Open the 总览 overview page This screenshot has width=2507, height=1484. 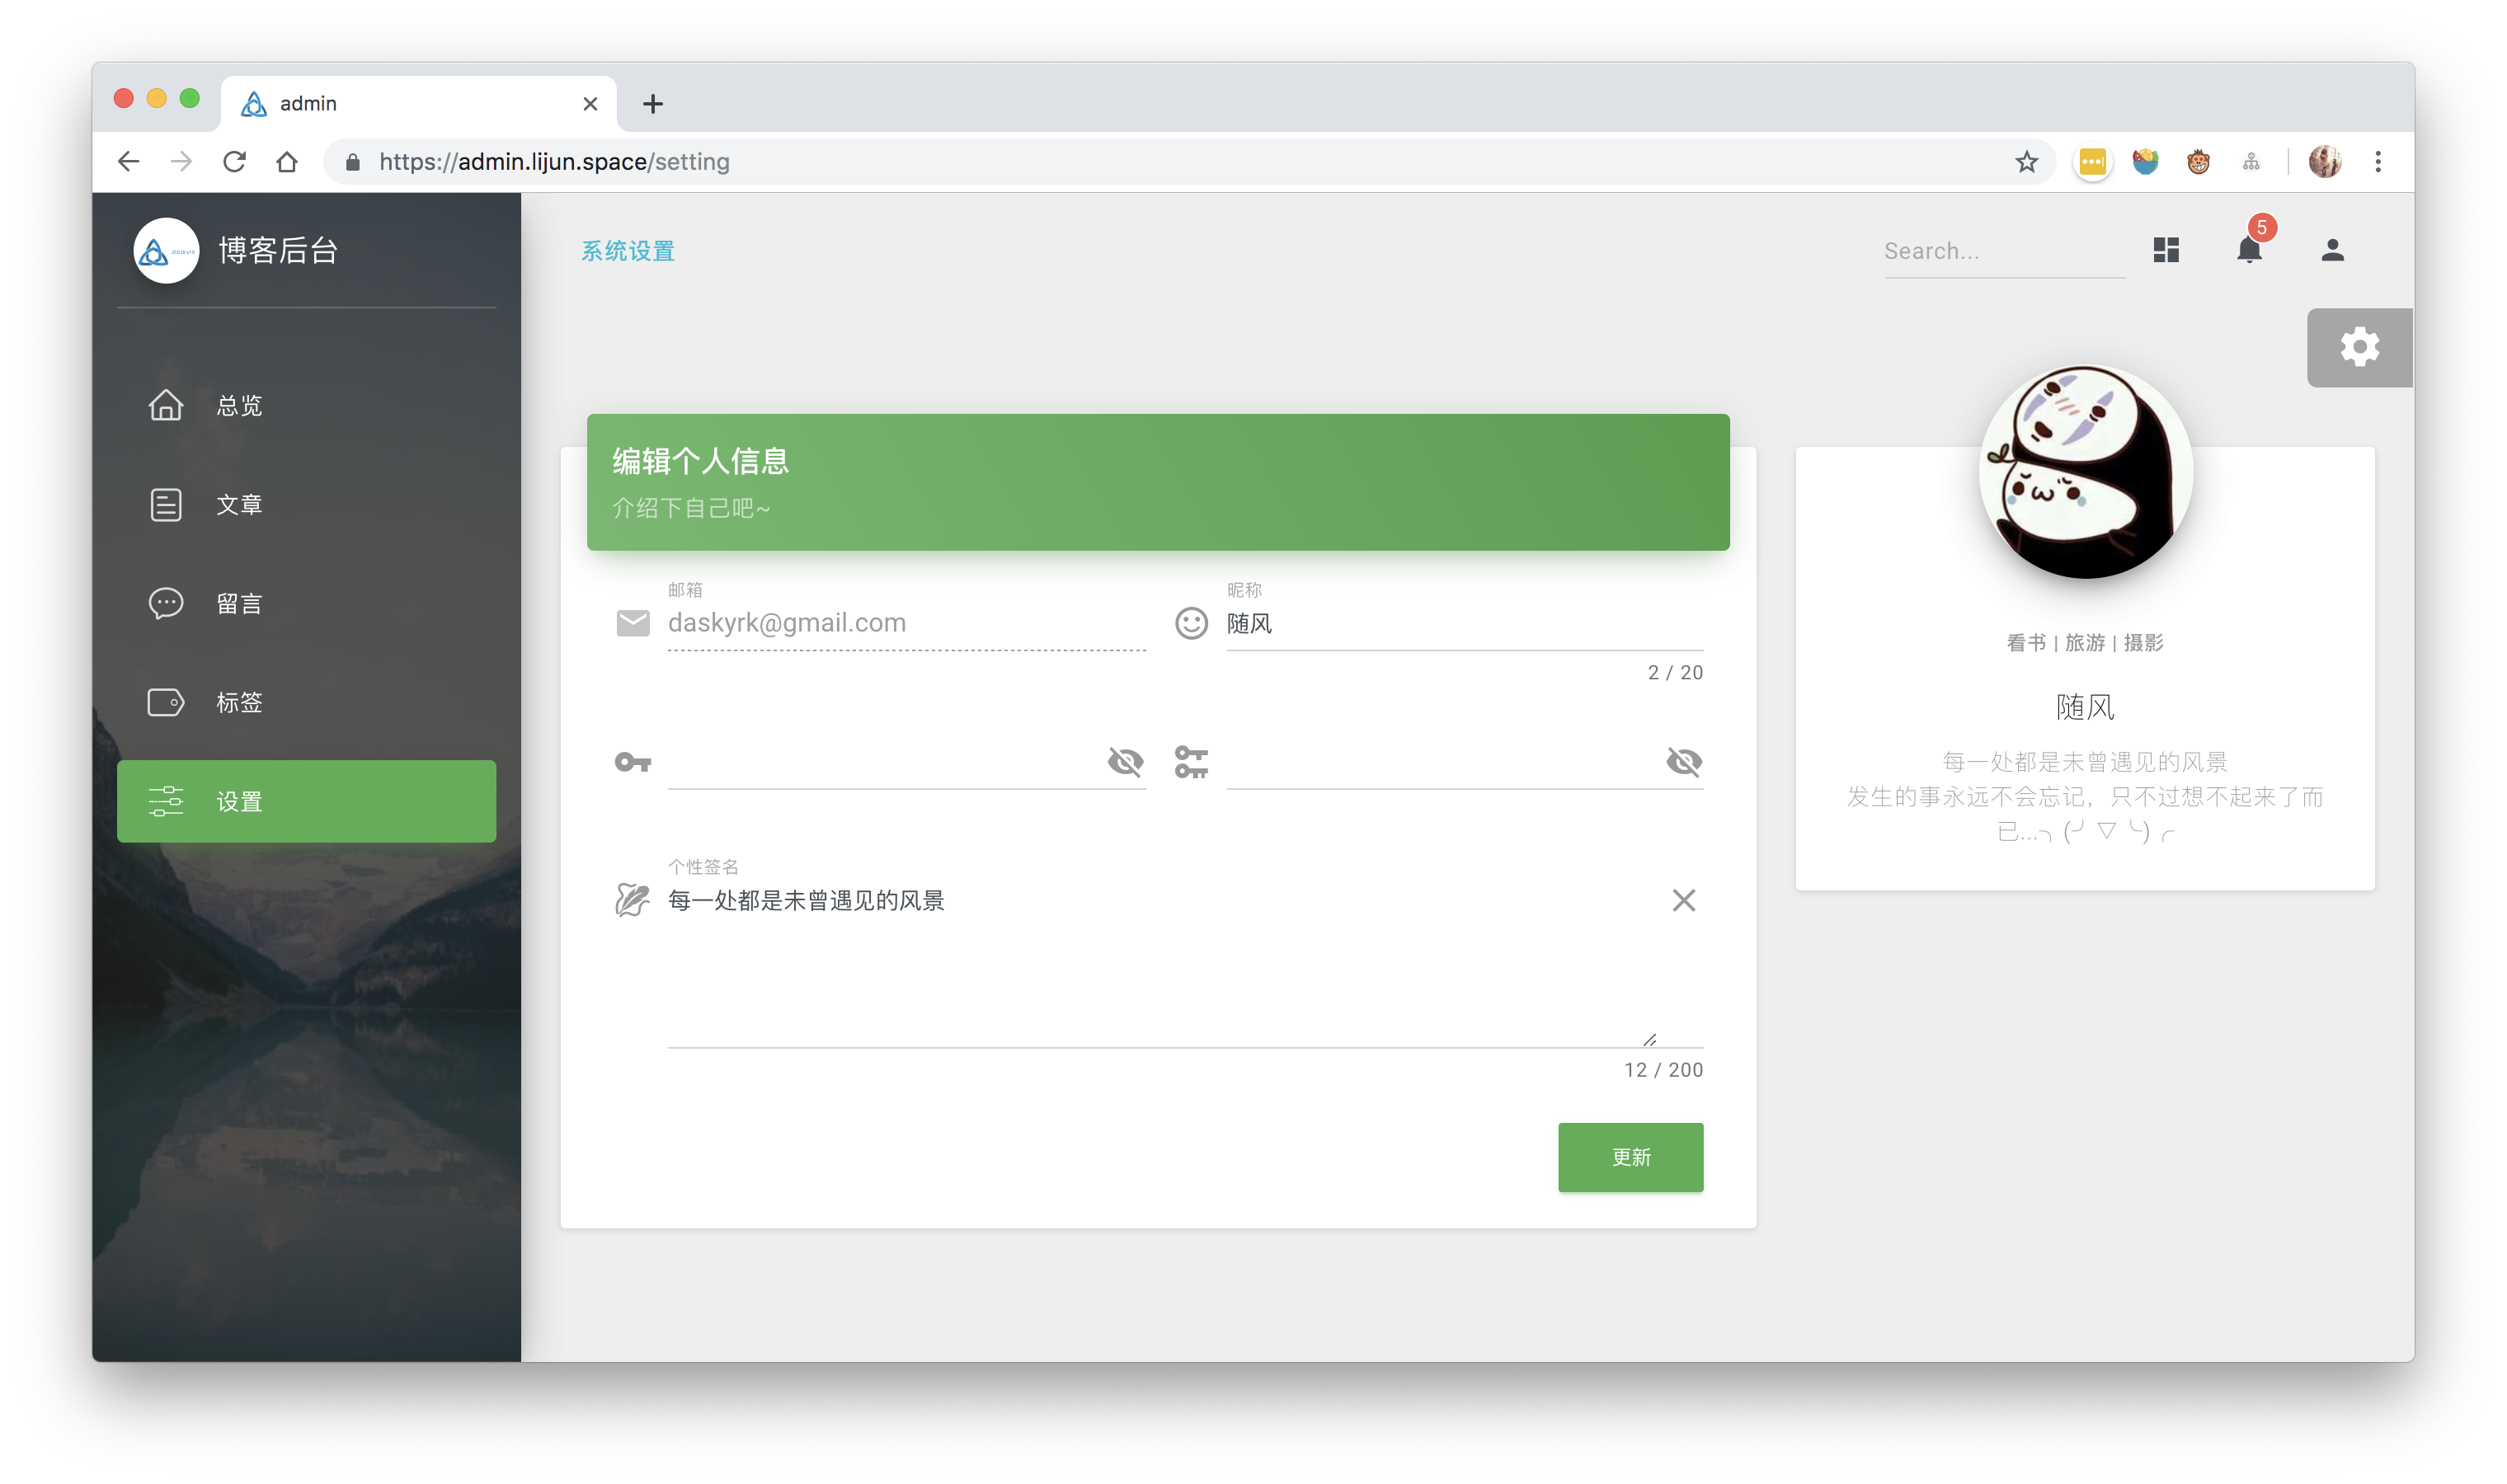coord(306,405)
